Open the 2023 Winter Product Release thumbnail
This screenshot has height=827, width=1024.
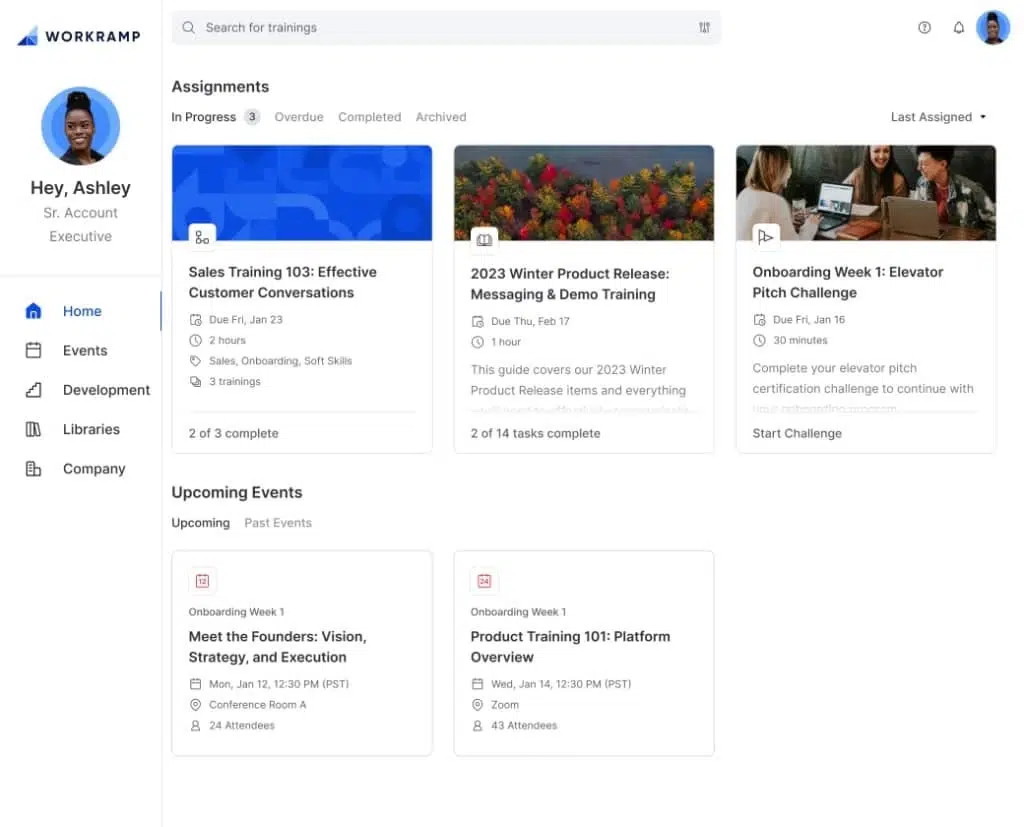pyautogui.click(x=584, y=193)
